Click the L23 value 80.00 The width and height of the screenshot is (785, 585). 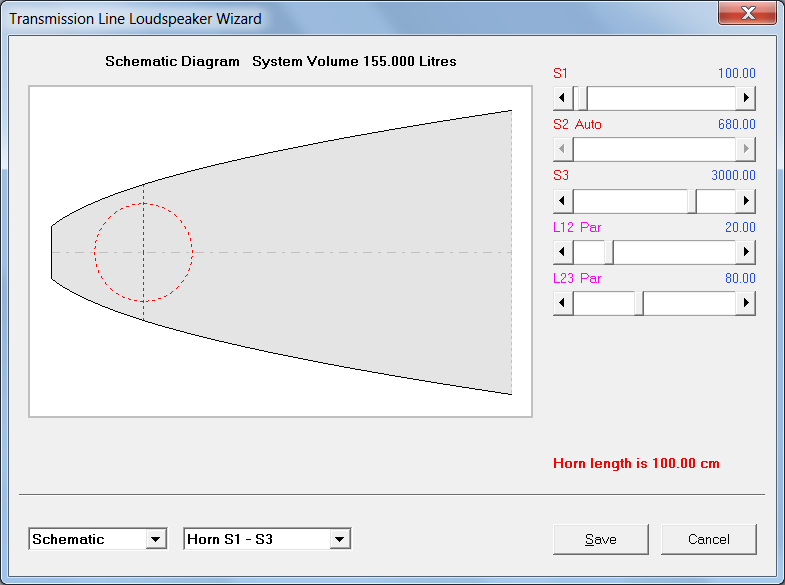click(740, 278)
